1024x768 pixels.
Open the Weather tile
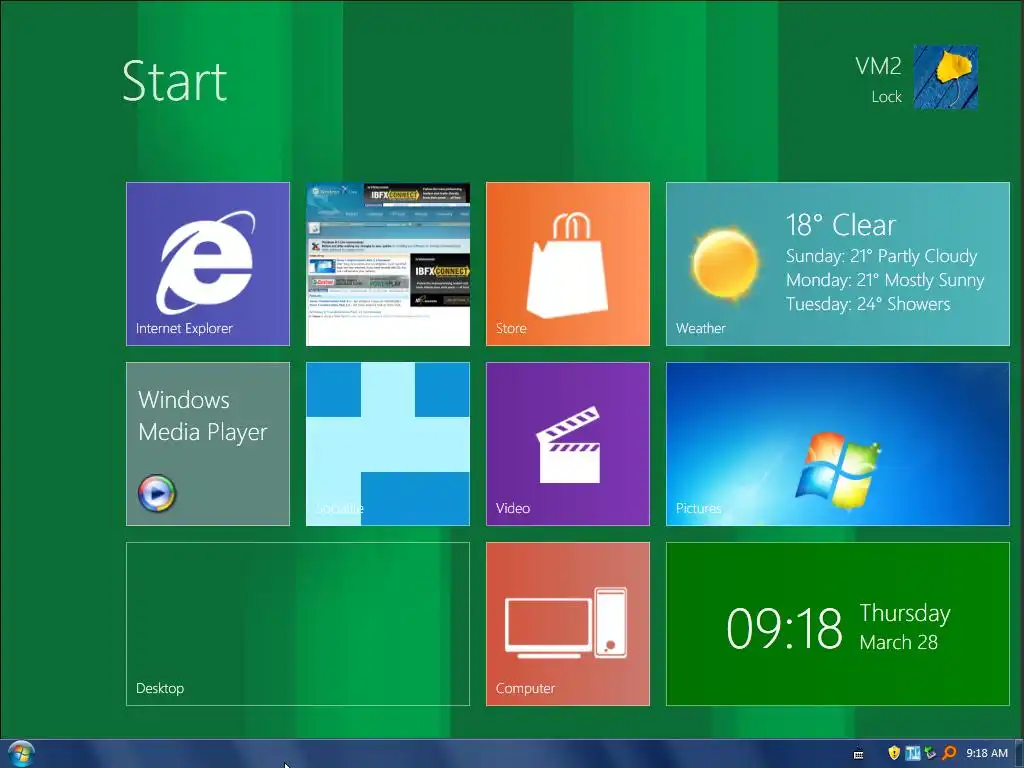click(838, 264)
